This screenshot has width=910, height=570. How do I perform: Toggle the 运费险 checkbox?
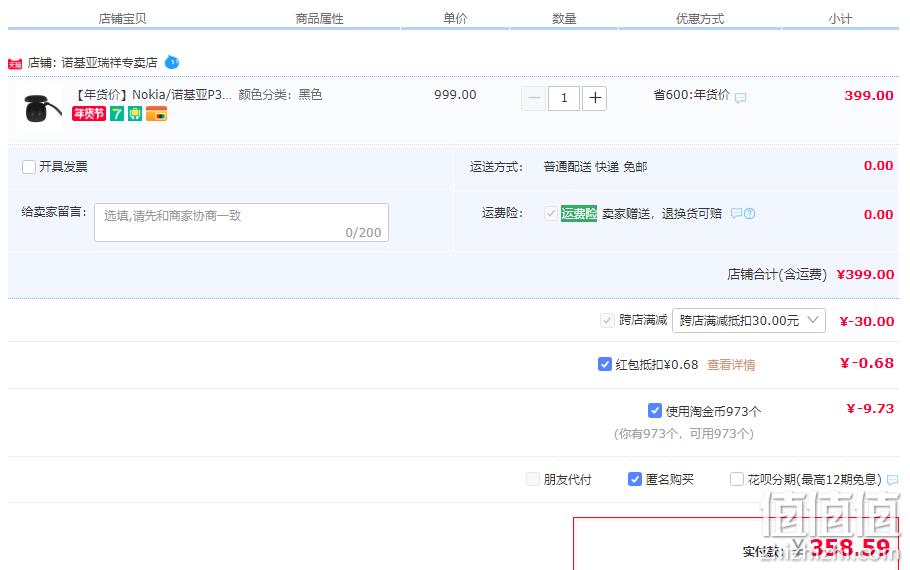point(551,214)
